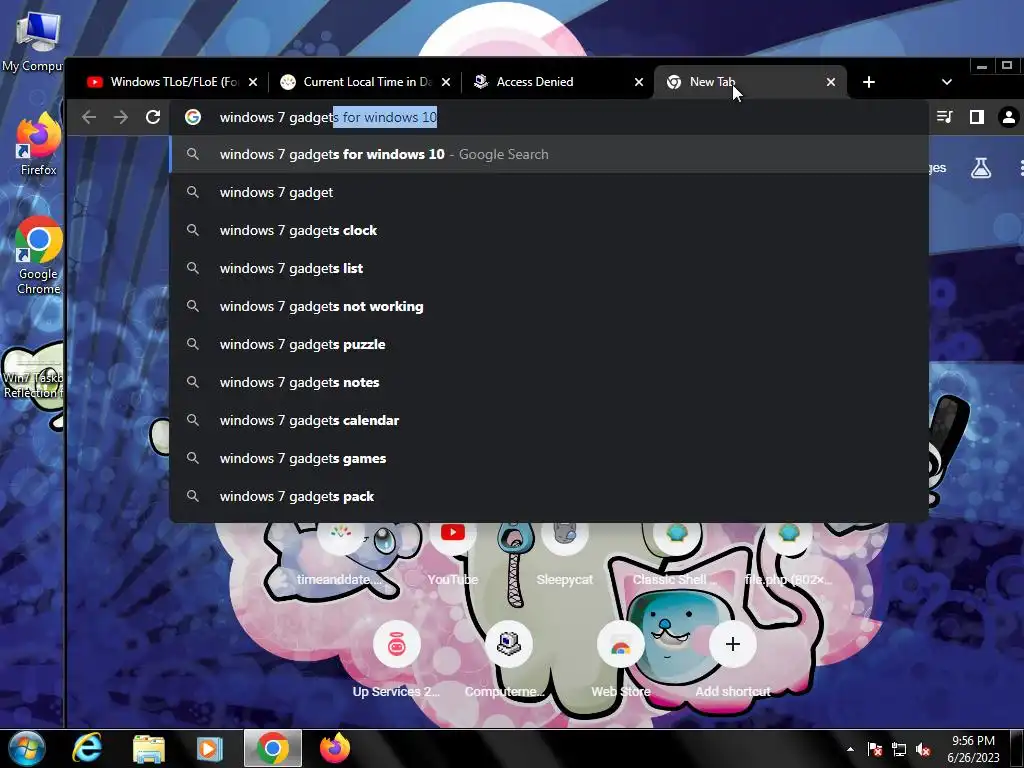Image resolution: width=1024 pixels, height=768 pixels.
Task: Go forward with the forward arrow
Action: click(121, 117)
